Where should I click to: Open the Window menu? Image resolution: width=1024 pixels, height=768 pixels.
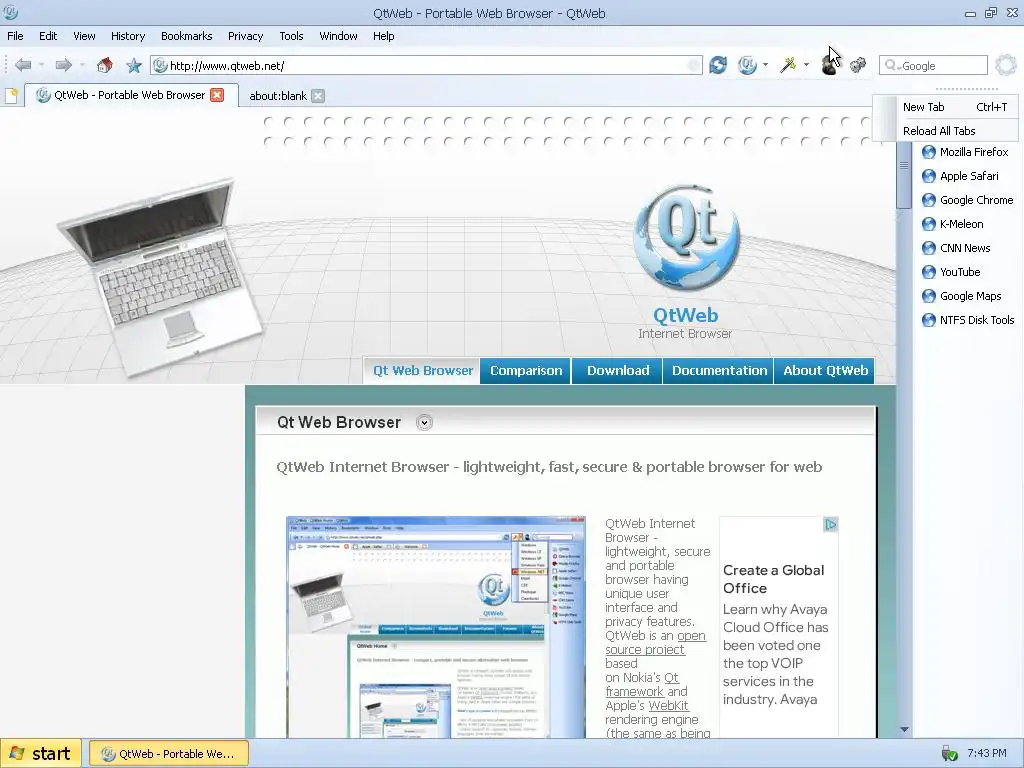point(338,36)
